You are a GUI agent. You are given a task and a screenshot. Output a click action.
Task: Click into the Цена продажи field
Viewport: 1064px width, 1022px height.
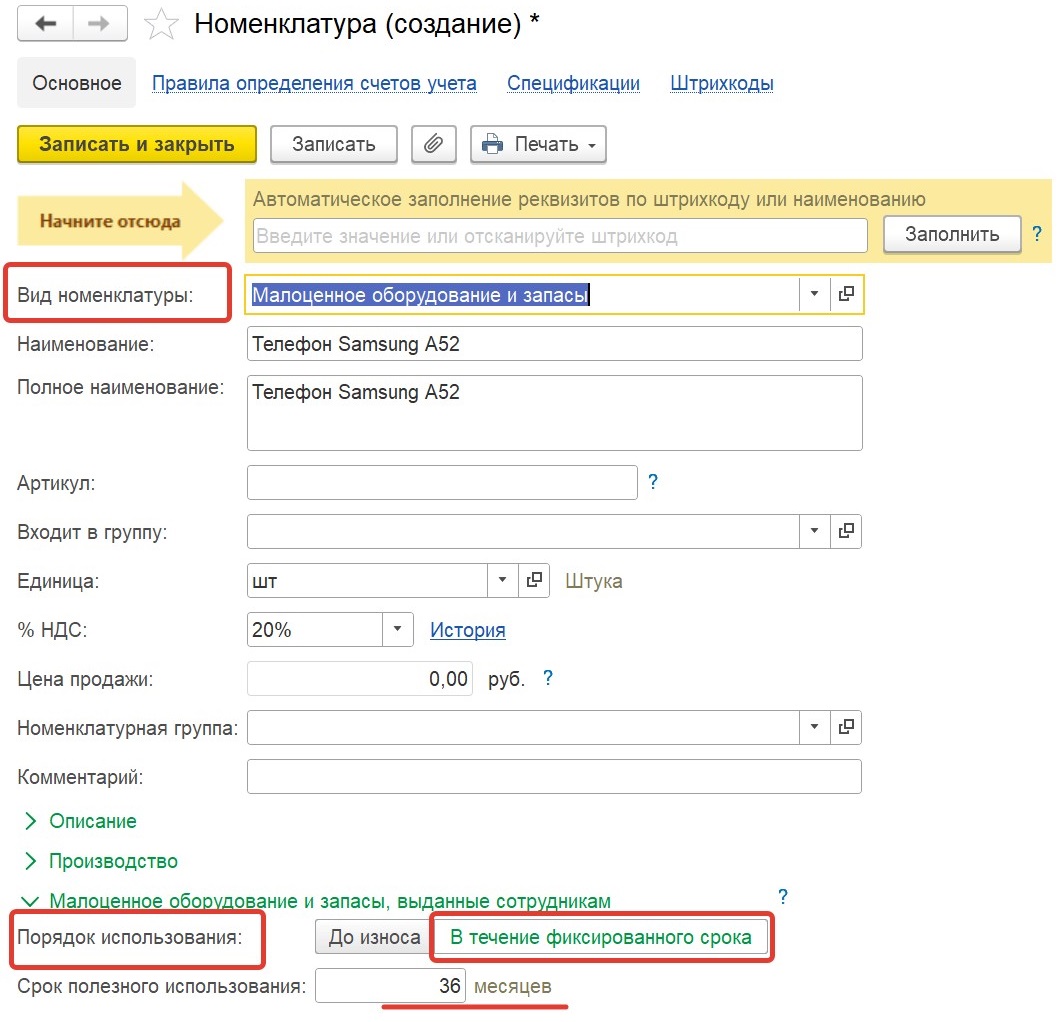(360, 679)
